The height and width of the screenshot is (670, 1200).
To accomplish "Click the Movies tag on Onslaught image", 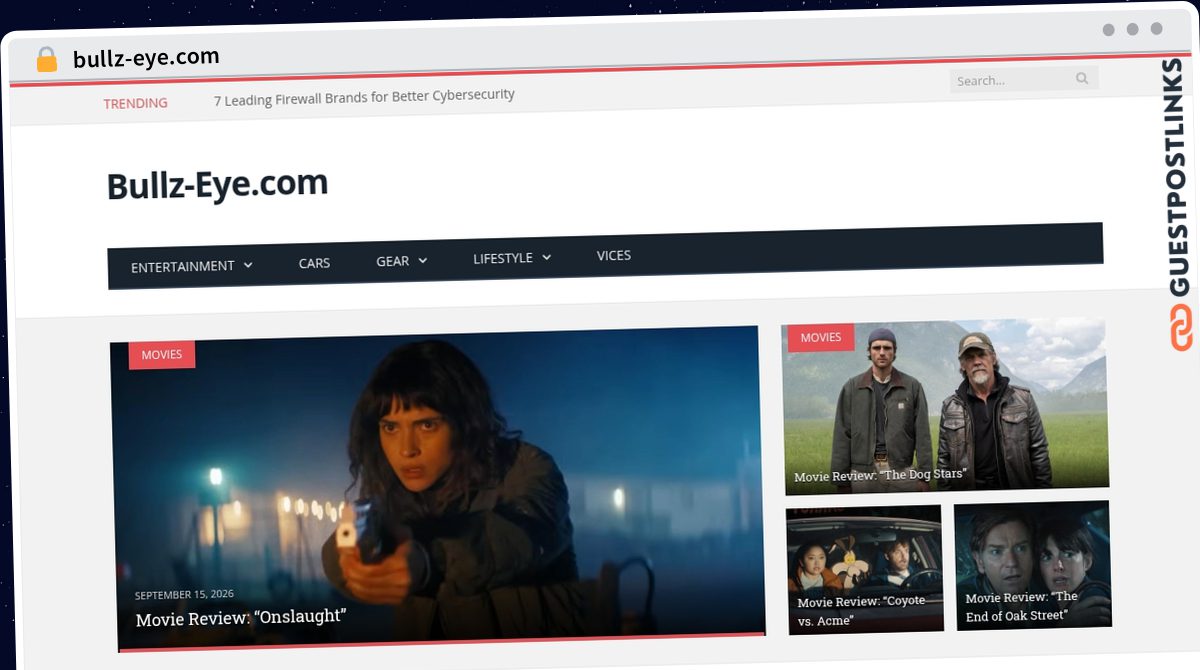I will [162, 354].
